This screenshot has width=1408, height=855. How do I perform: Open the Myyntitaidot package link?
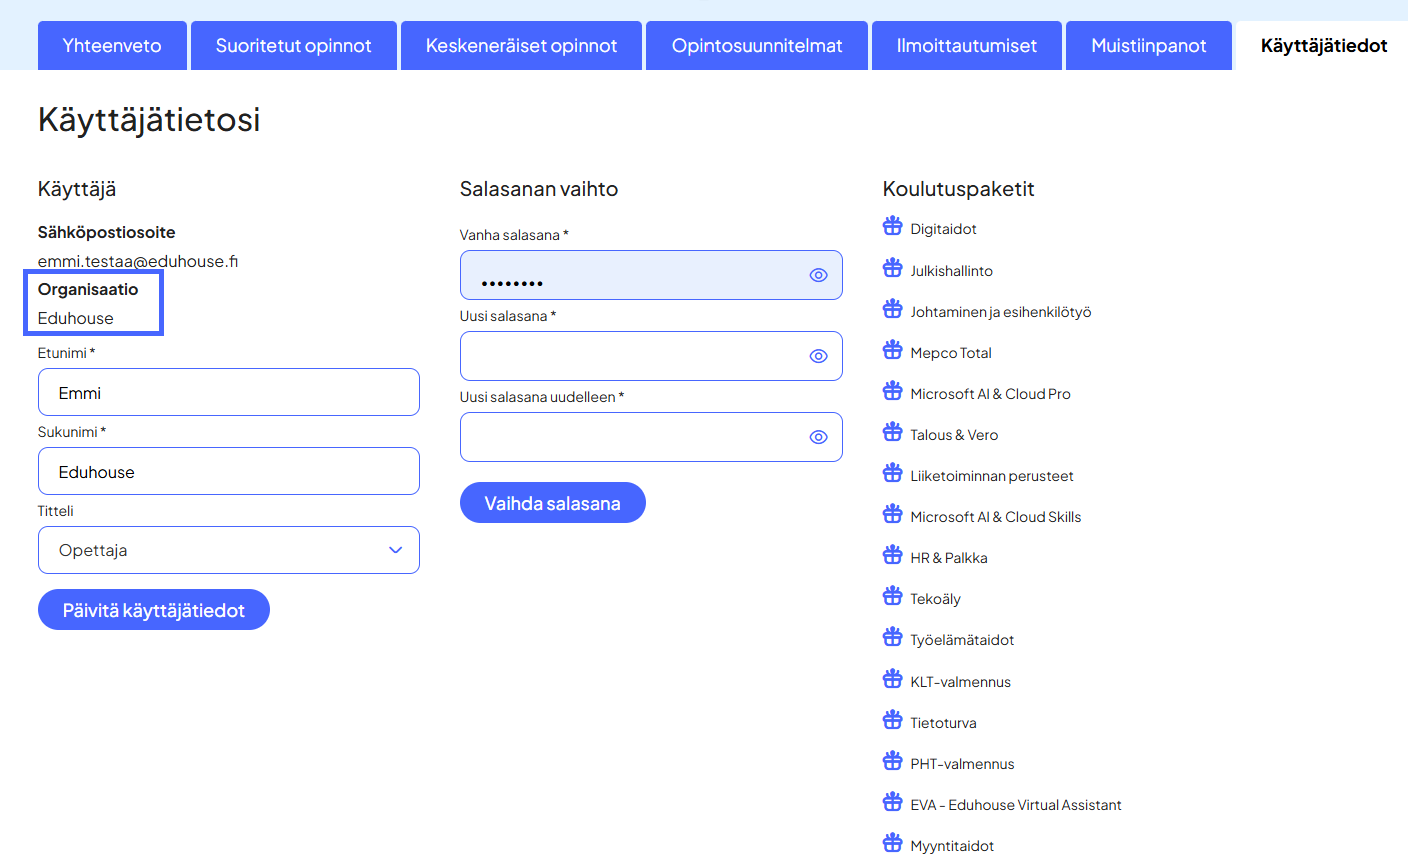coord(952,846)
